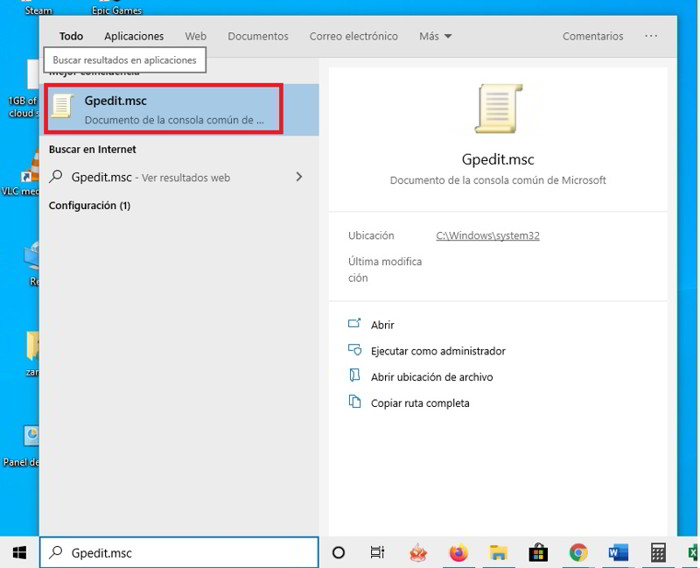Select the Correo electrónico tab
The height and width of the screenshot is (568, 700).
[x=353, y=36]
